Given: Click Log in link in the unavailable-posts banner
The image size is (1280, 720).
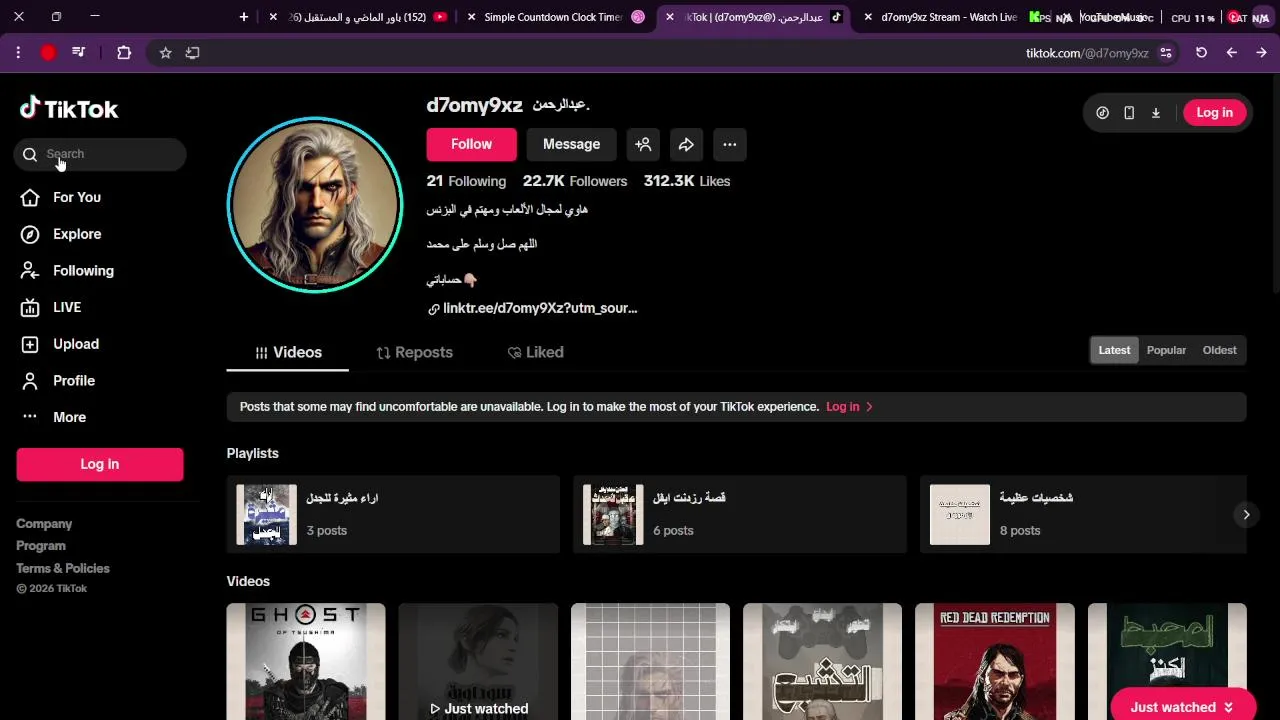Looking at the screenshot, I should [x=849, y=407].
